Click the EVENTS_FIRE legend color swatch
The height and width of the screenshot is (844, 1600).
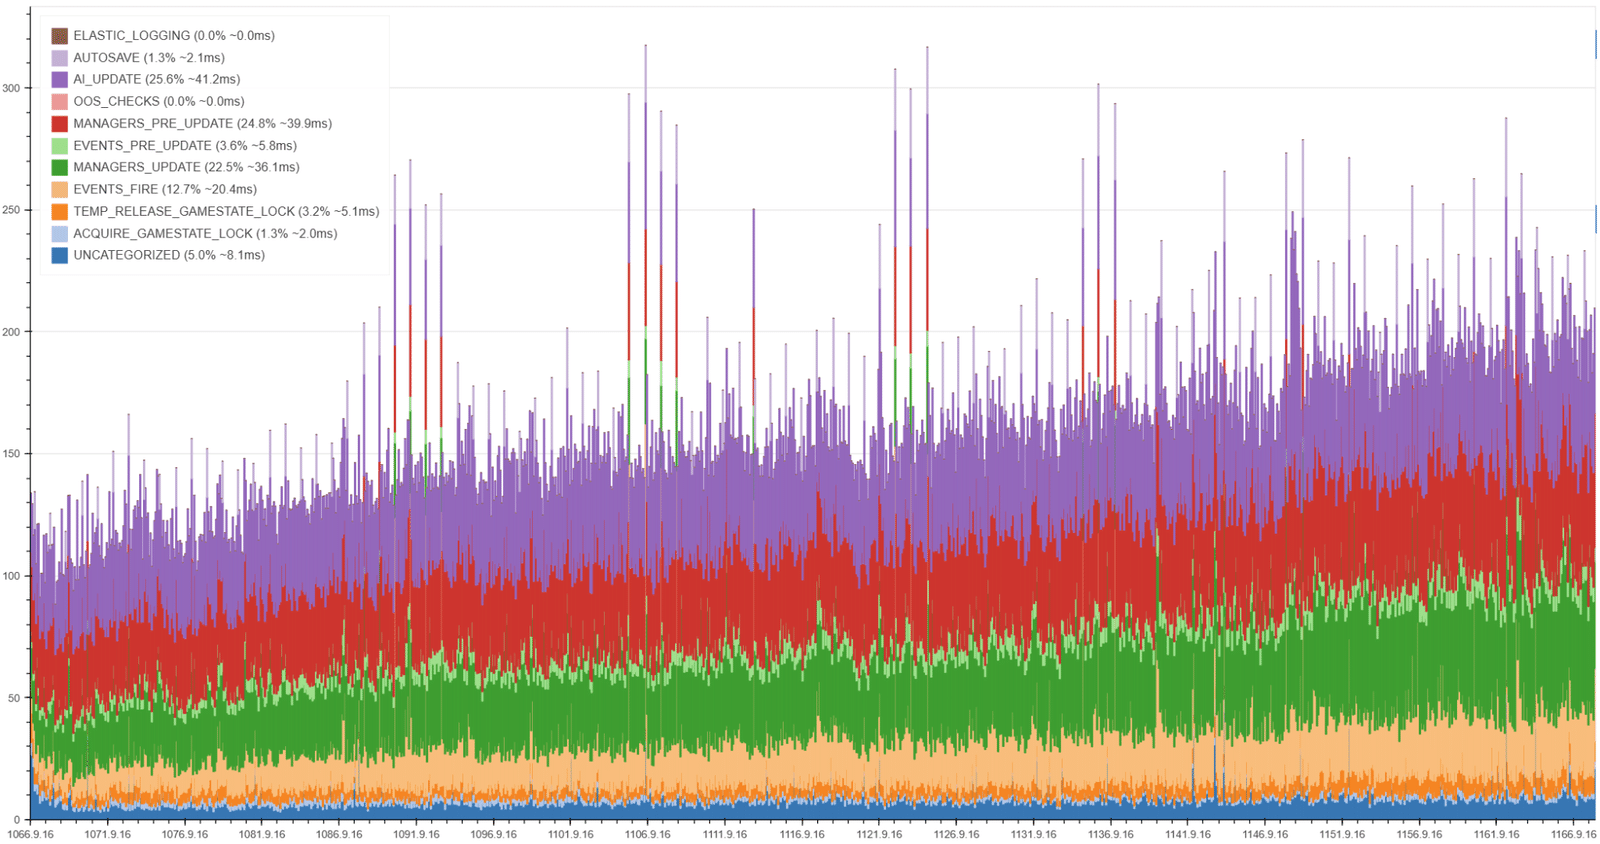60,190
